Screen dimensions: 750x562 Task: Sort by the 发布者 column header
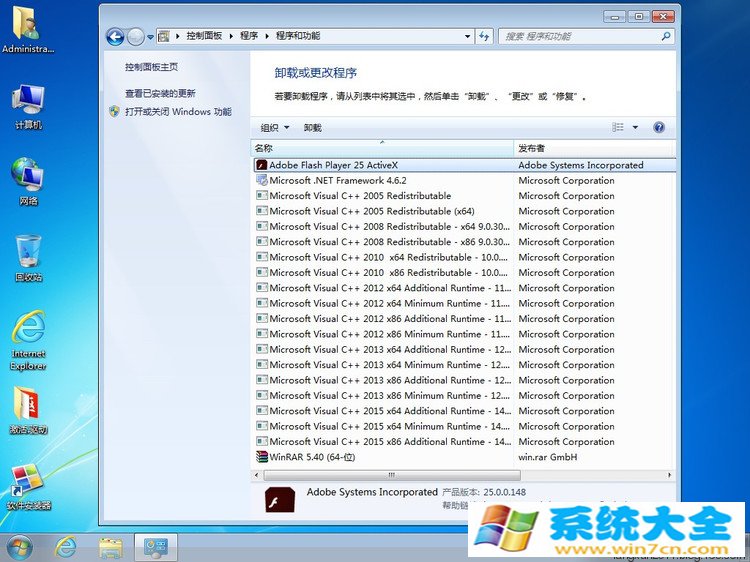[x=595, y=148]
